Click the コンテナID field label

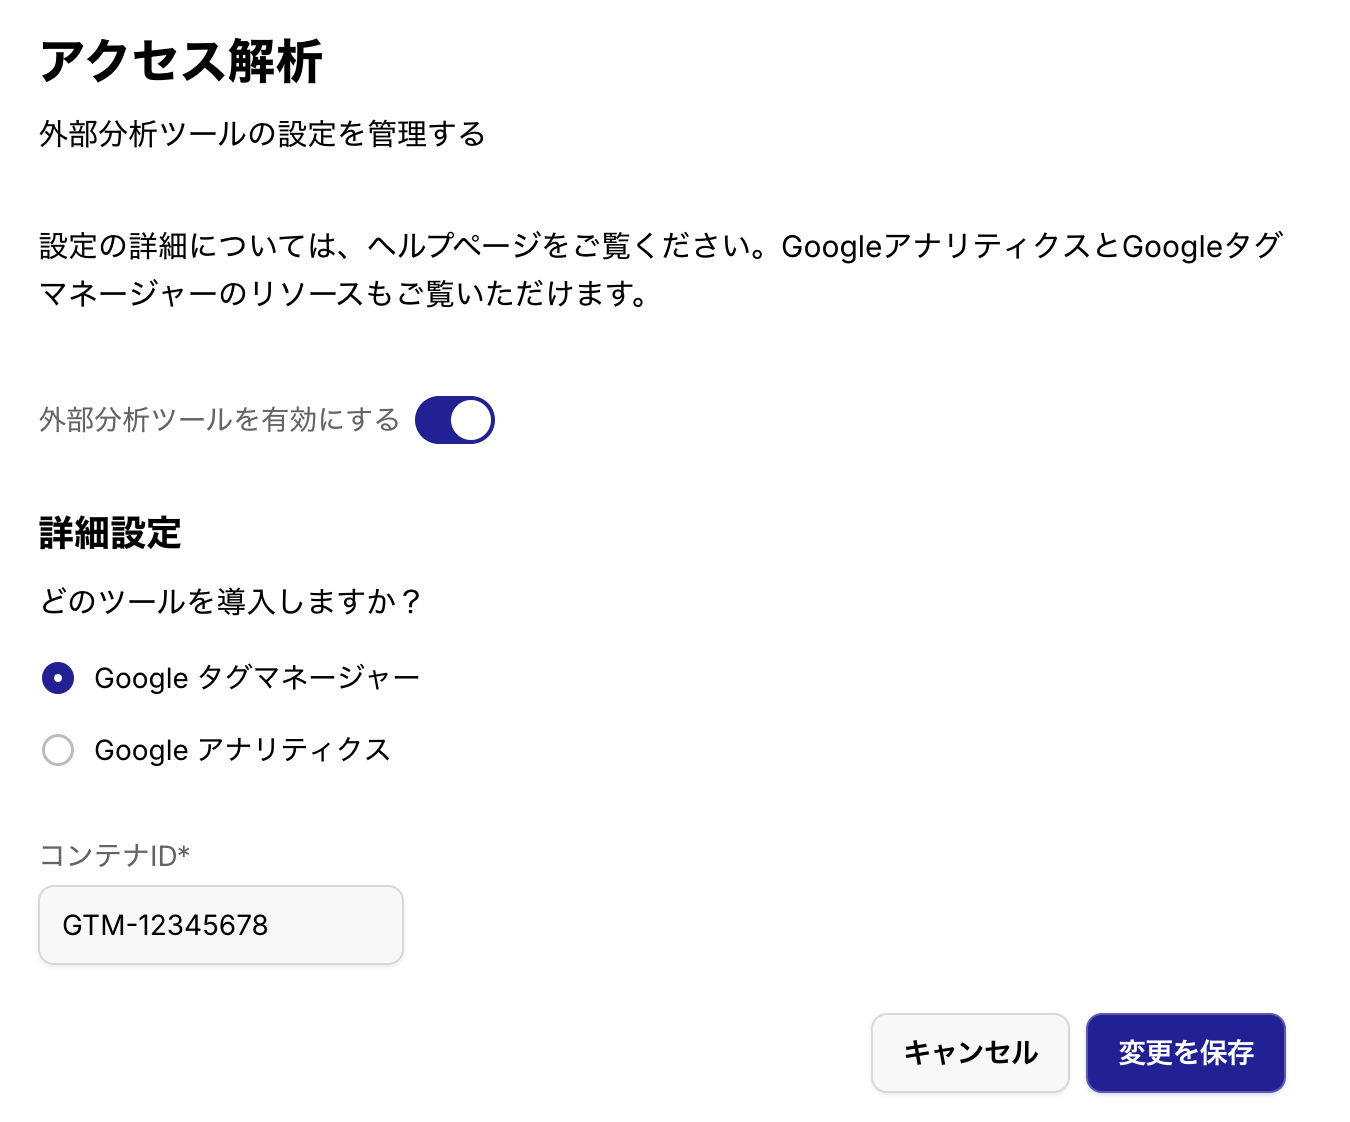click(x=107, y=856)
